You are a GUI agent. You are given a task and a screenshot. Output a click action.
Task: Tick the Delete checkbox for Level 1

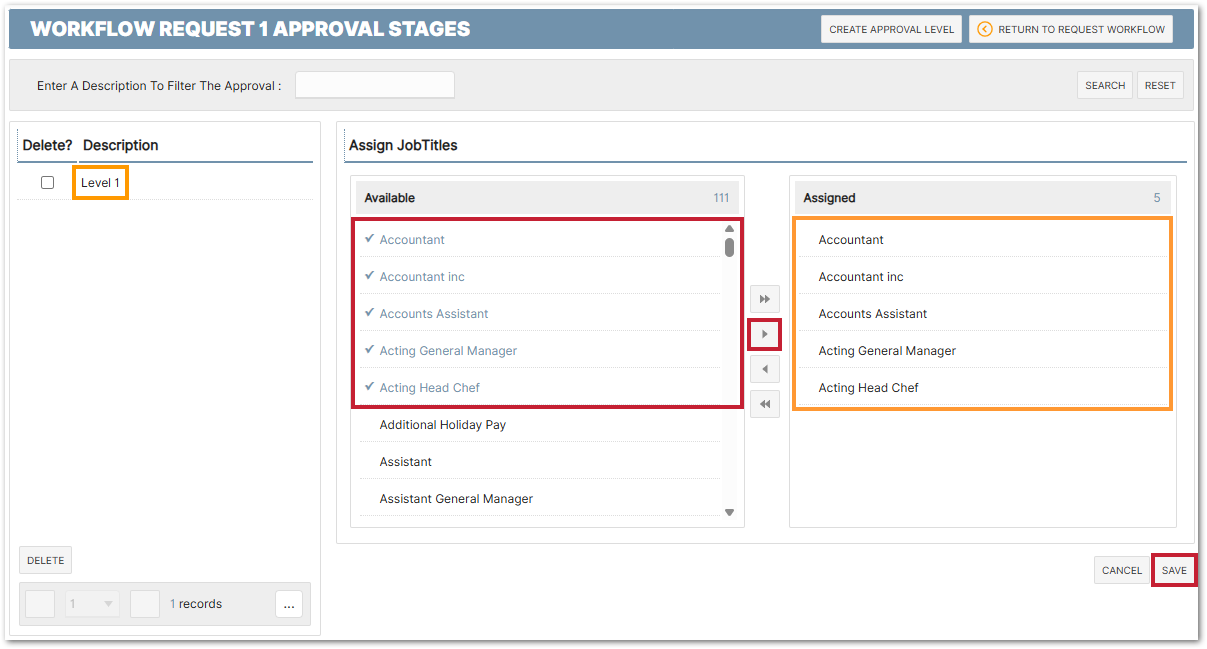click(47, 183)
